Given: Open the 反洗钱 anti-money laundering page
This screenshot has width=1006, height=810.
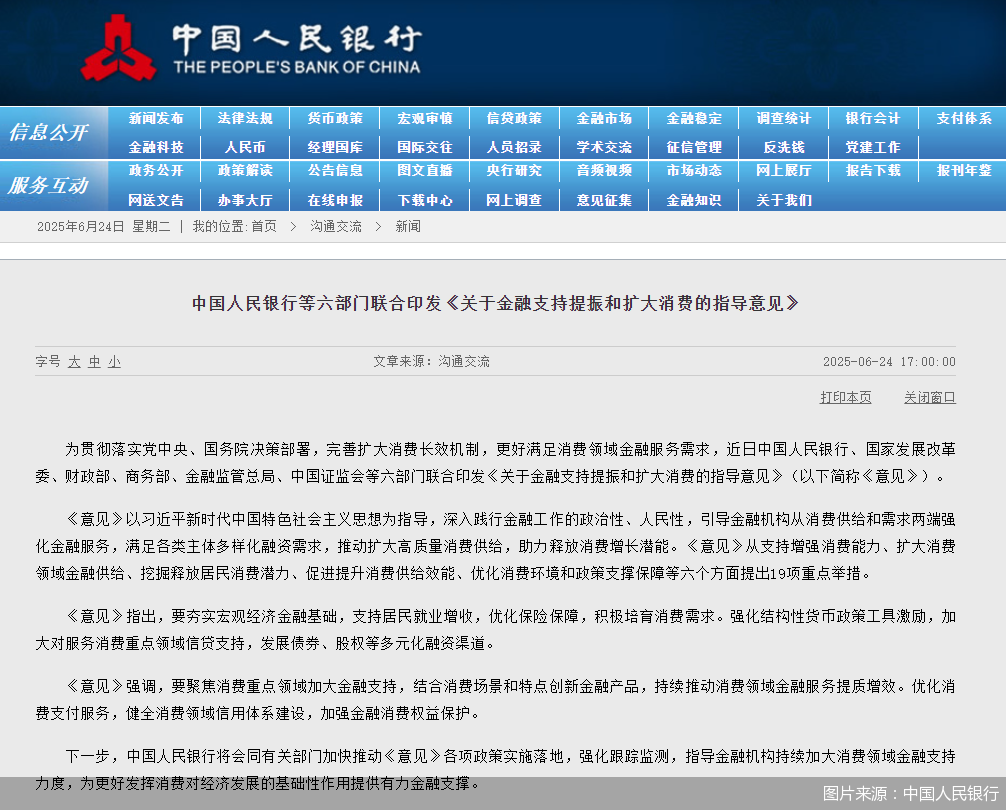Looking at the screenshot, I should tap(783, 146).
